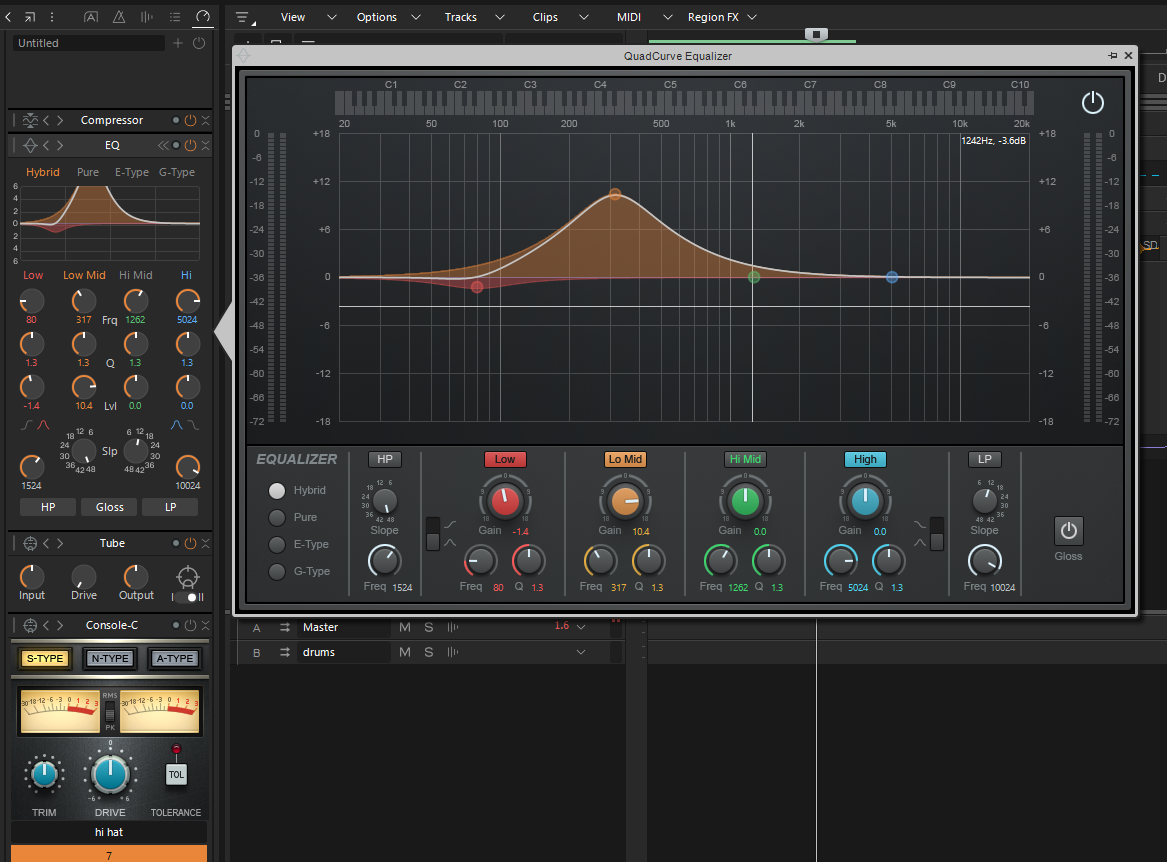Toggle the Tube module power icon
This screenshot has height=862, width=1167.
[190, 543]
